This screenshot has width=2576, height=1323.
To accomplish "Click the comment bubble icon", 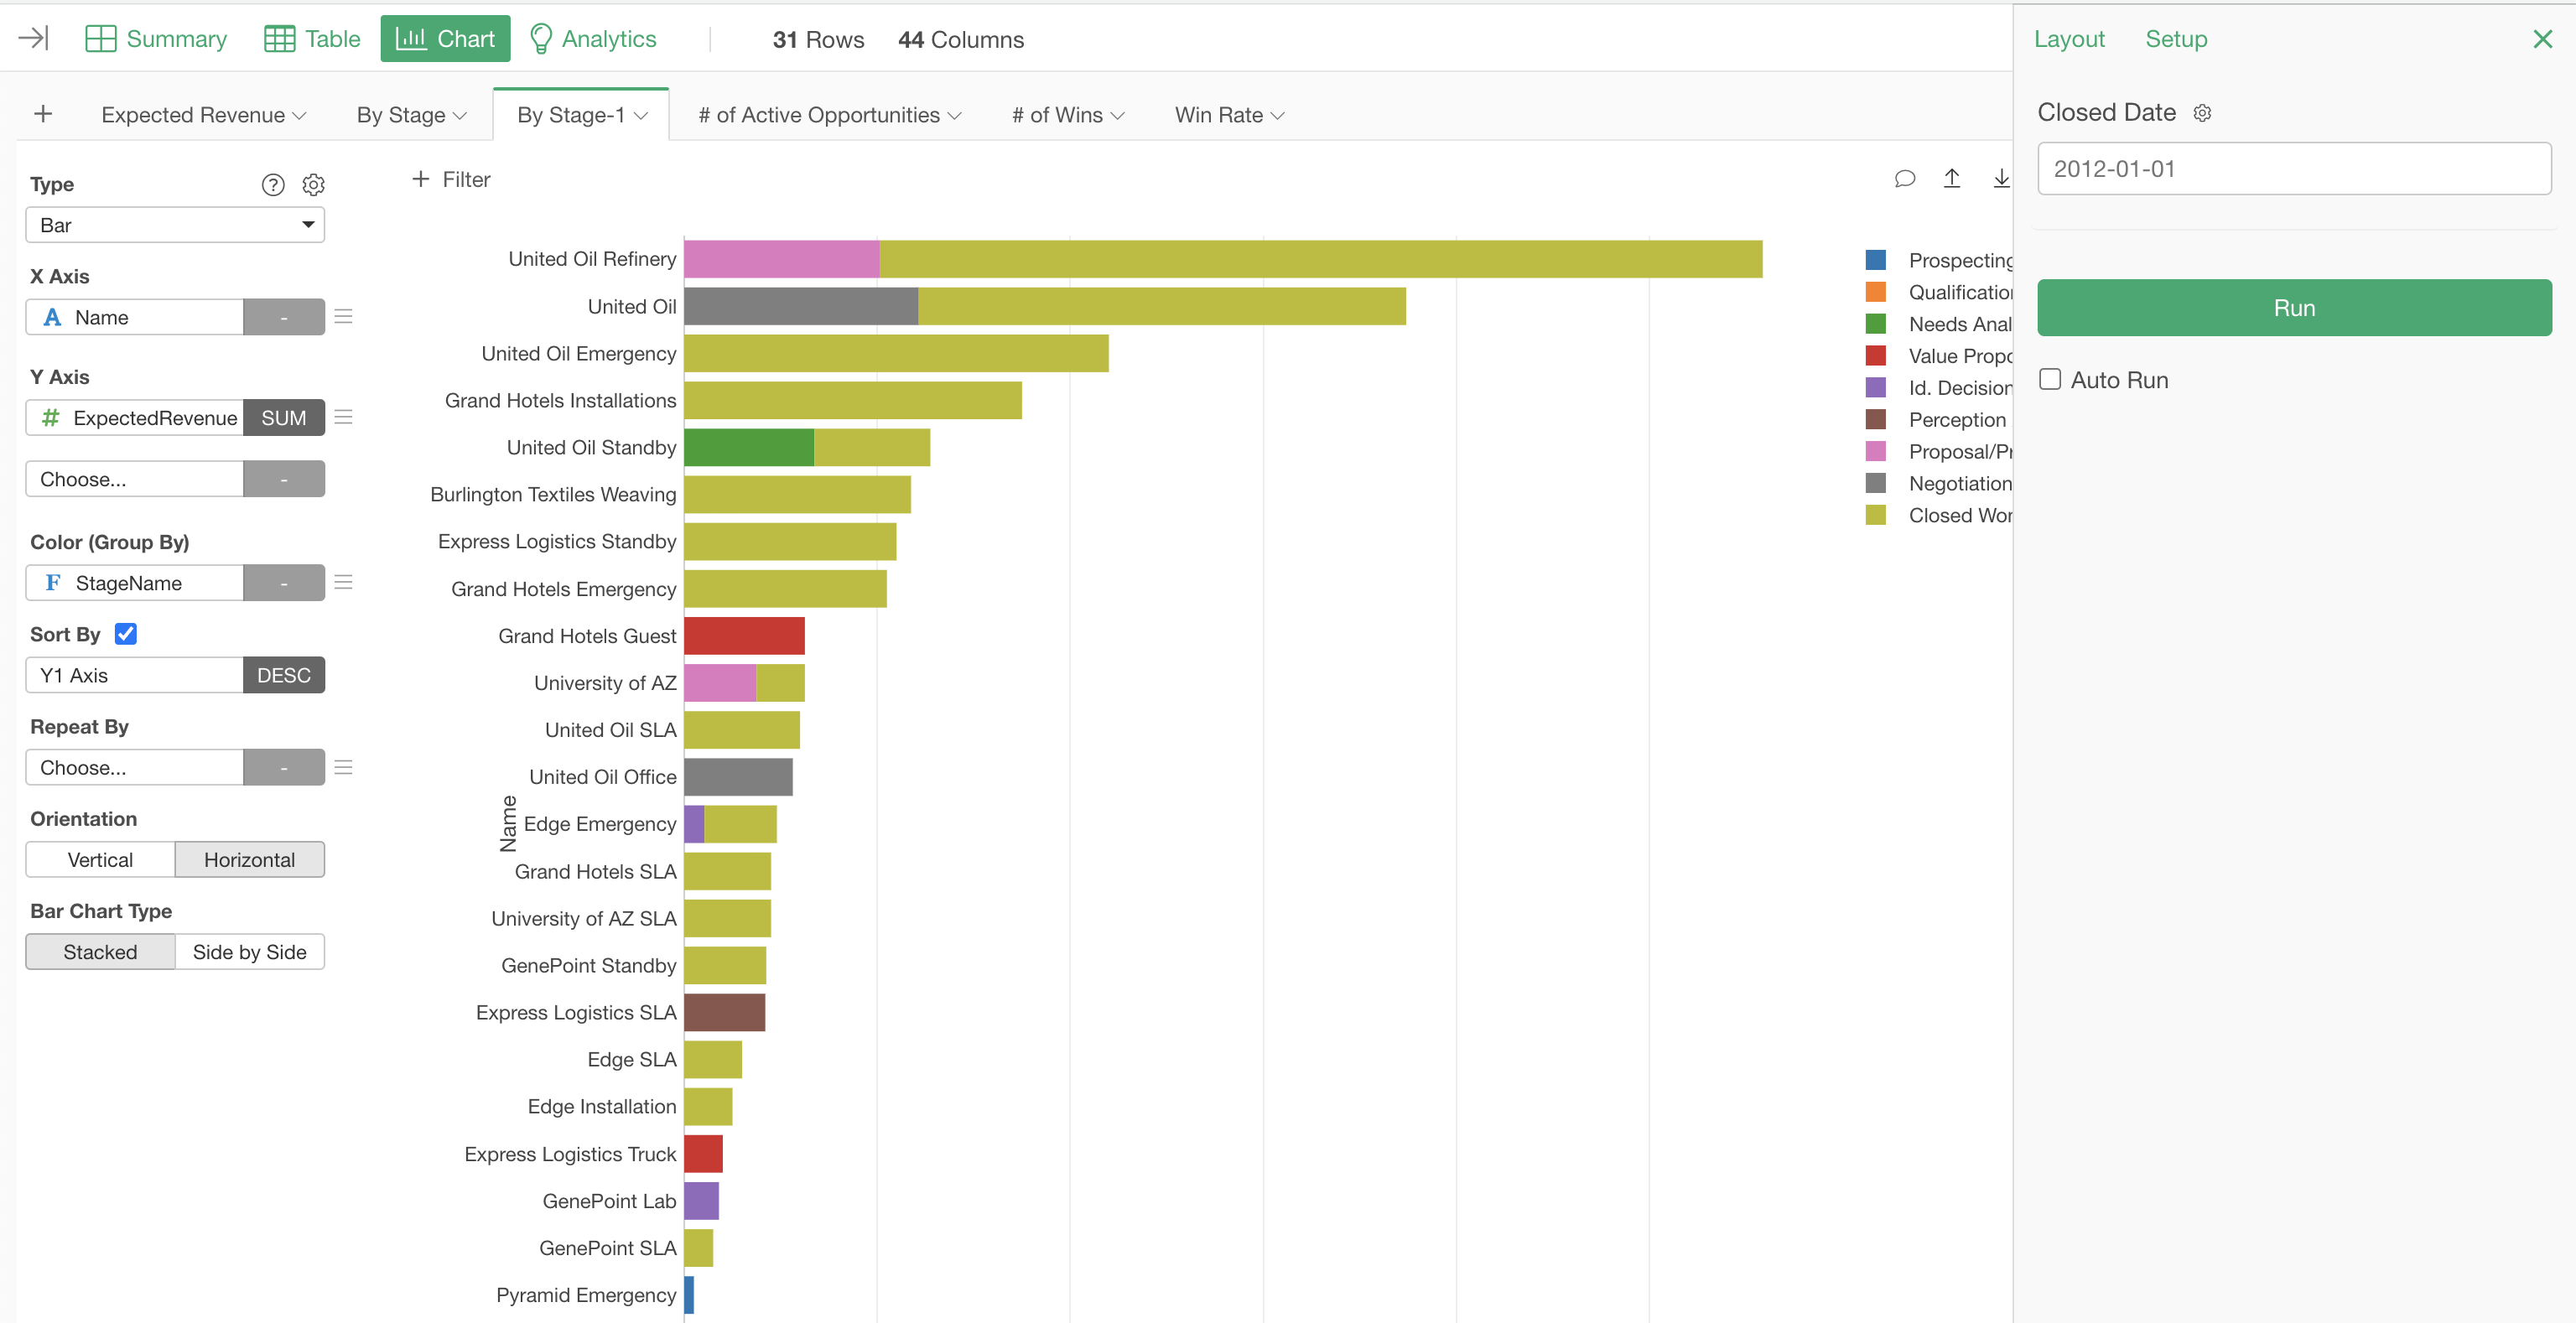I will 1904,179.
